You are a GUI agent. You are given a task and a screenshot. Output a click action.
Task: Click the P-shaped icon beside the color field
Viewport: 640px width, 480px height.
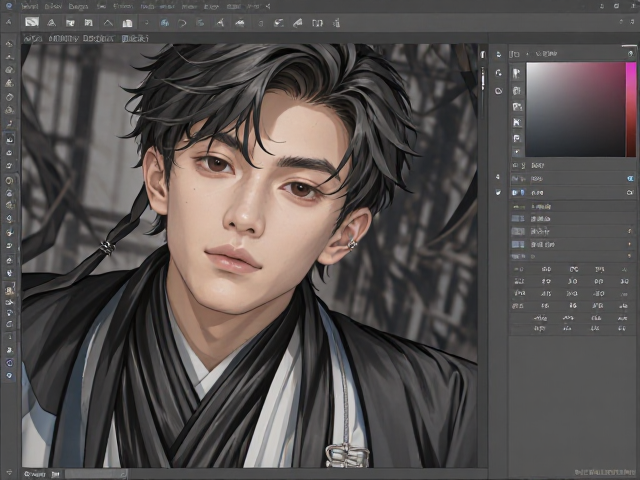517,138
